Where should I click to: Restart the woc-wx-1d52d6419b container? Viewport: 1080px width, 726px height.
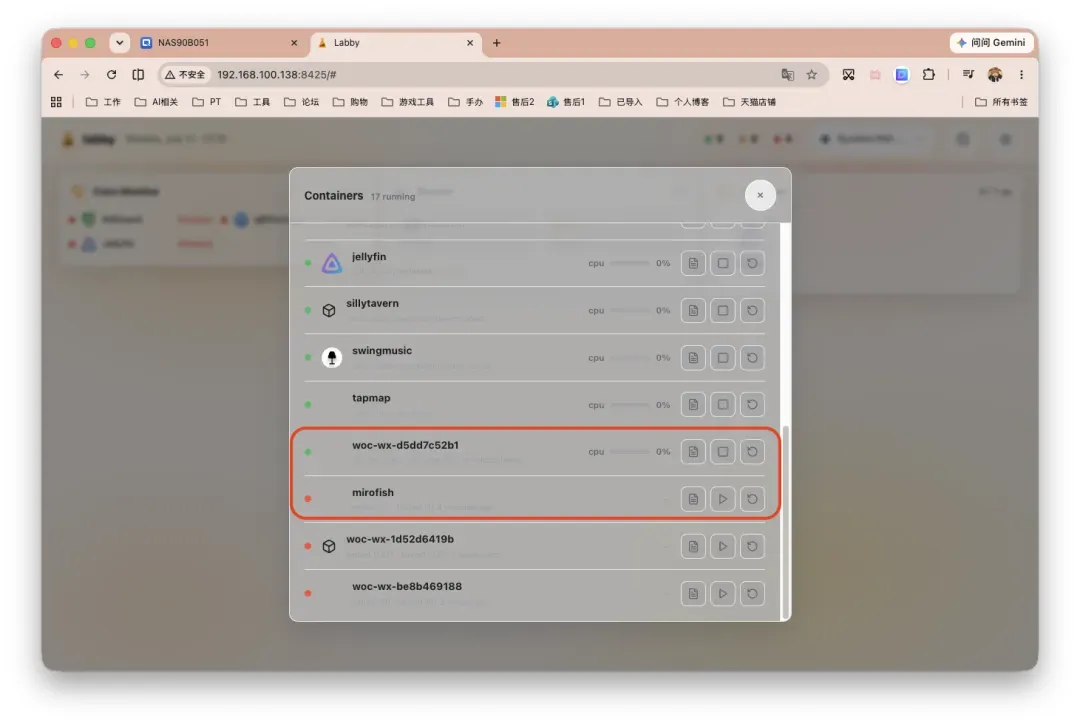(x=752, y=546)
